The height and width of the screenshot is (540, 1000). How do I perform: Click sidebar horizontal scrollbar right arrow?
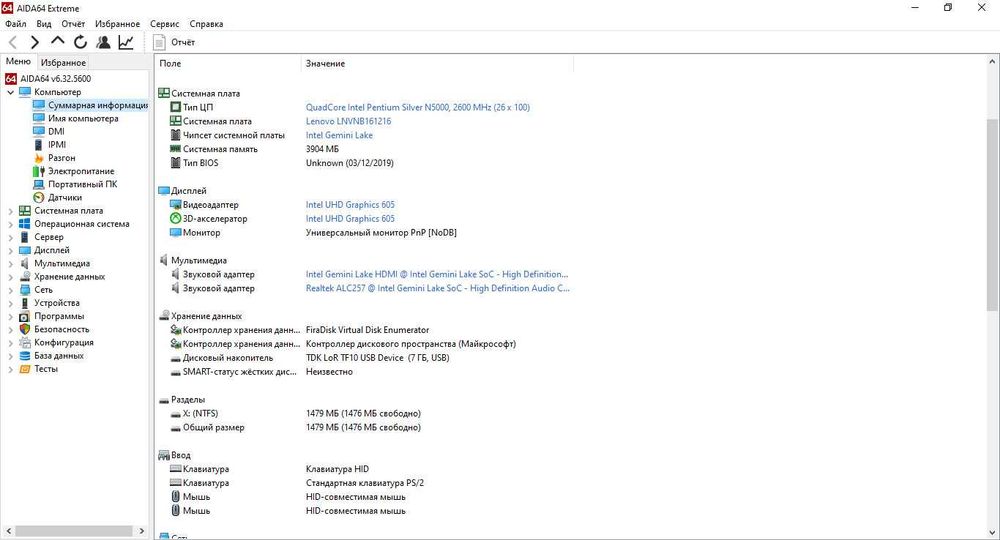(x=142, y=531)
